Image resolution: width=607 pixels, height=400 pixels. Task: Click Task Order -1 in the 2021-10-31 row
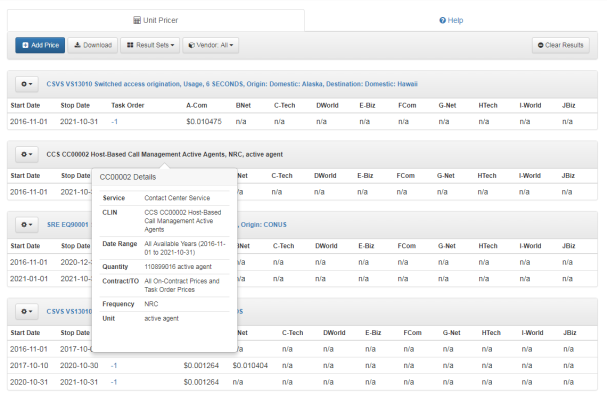click(115, 121)
